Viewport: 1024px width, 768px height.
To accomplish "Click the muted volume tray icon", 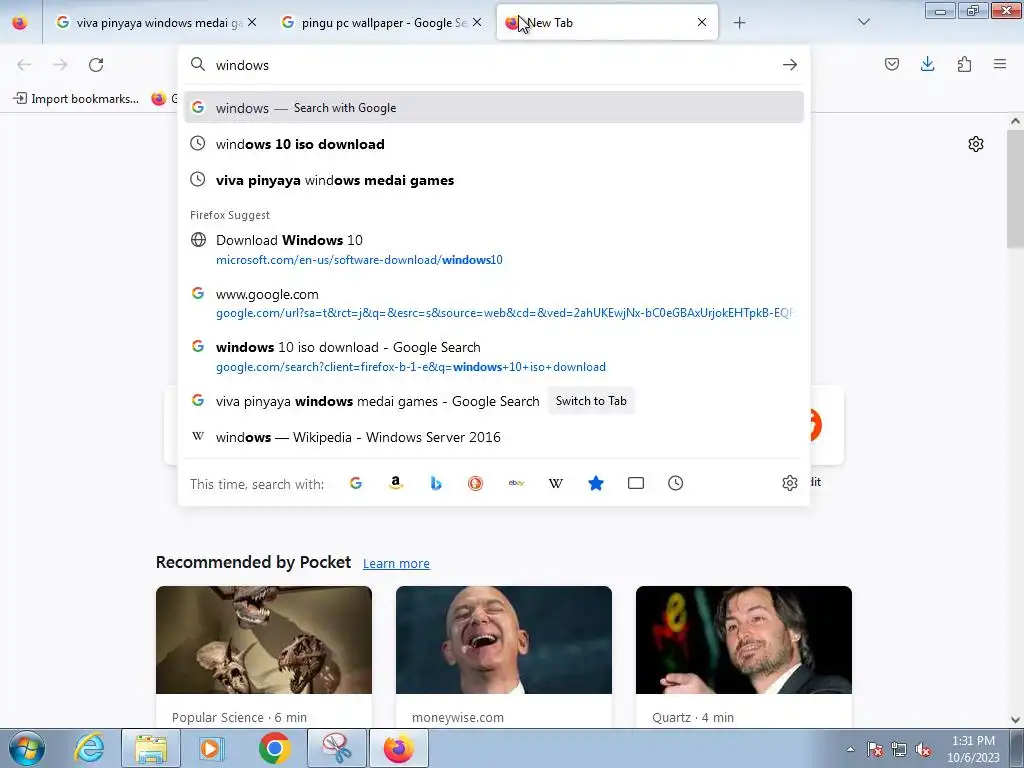I will pyautogui.click(x=923, y=750).
